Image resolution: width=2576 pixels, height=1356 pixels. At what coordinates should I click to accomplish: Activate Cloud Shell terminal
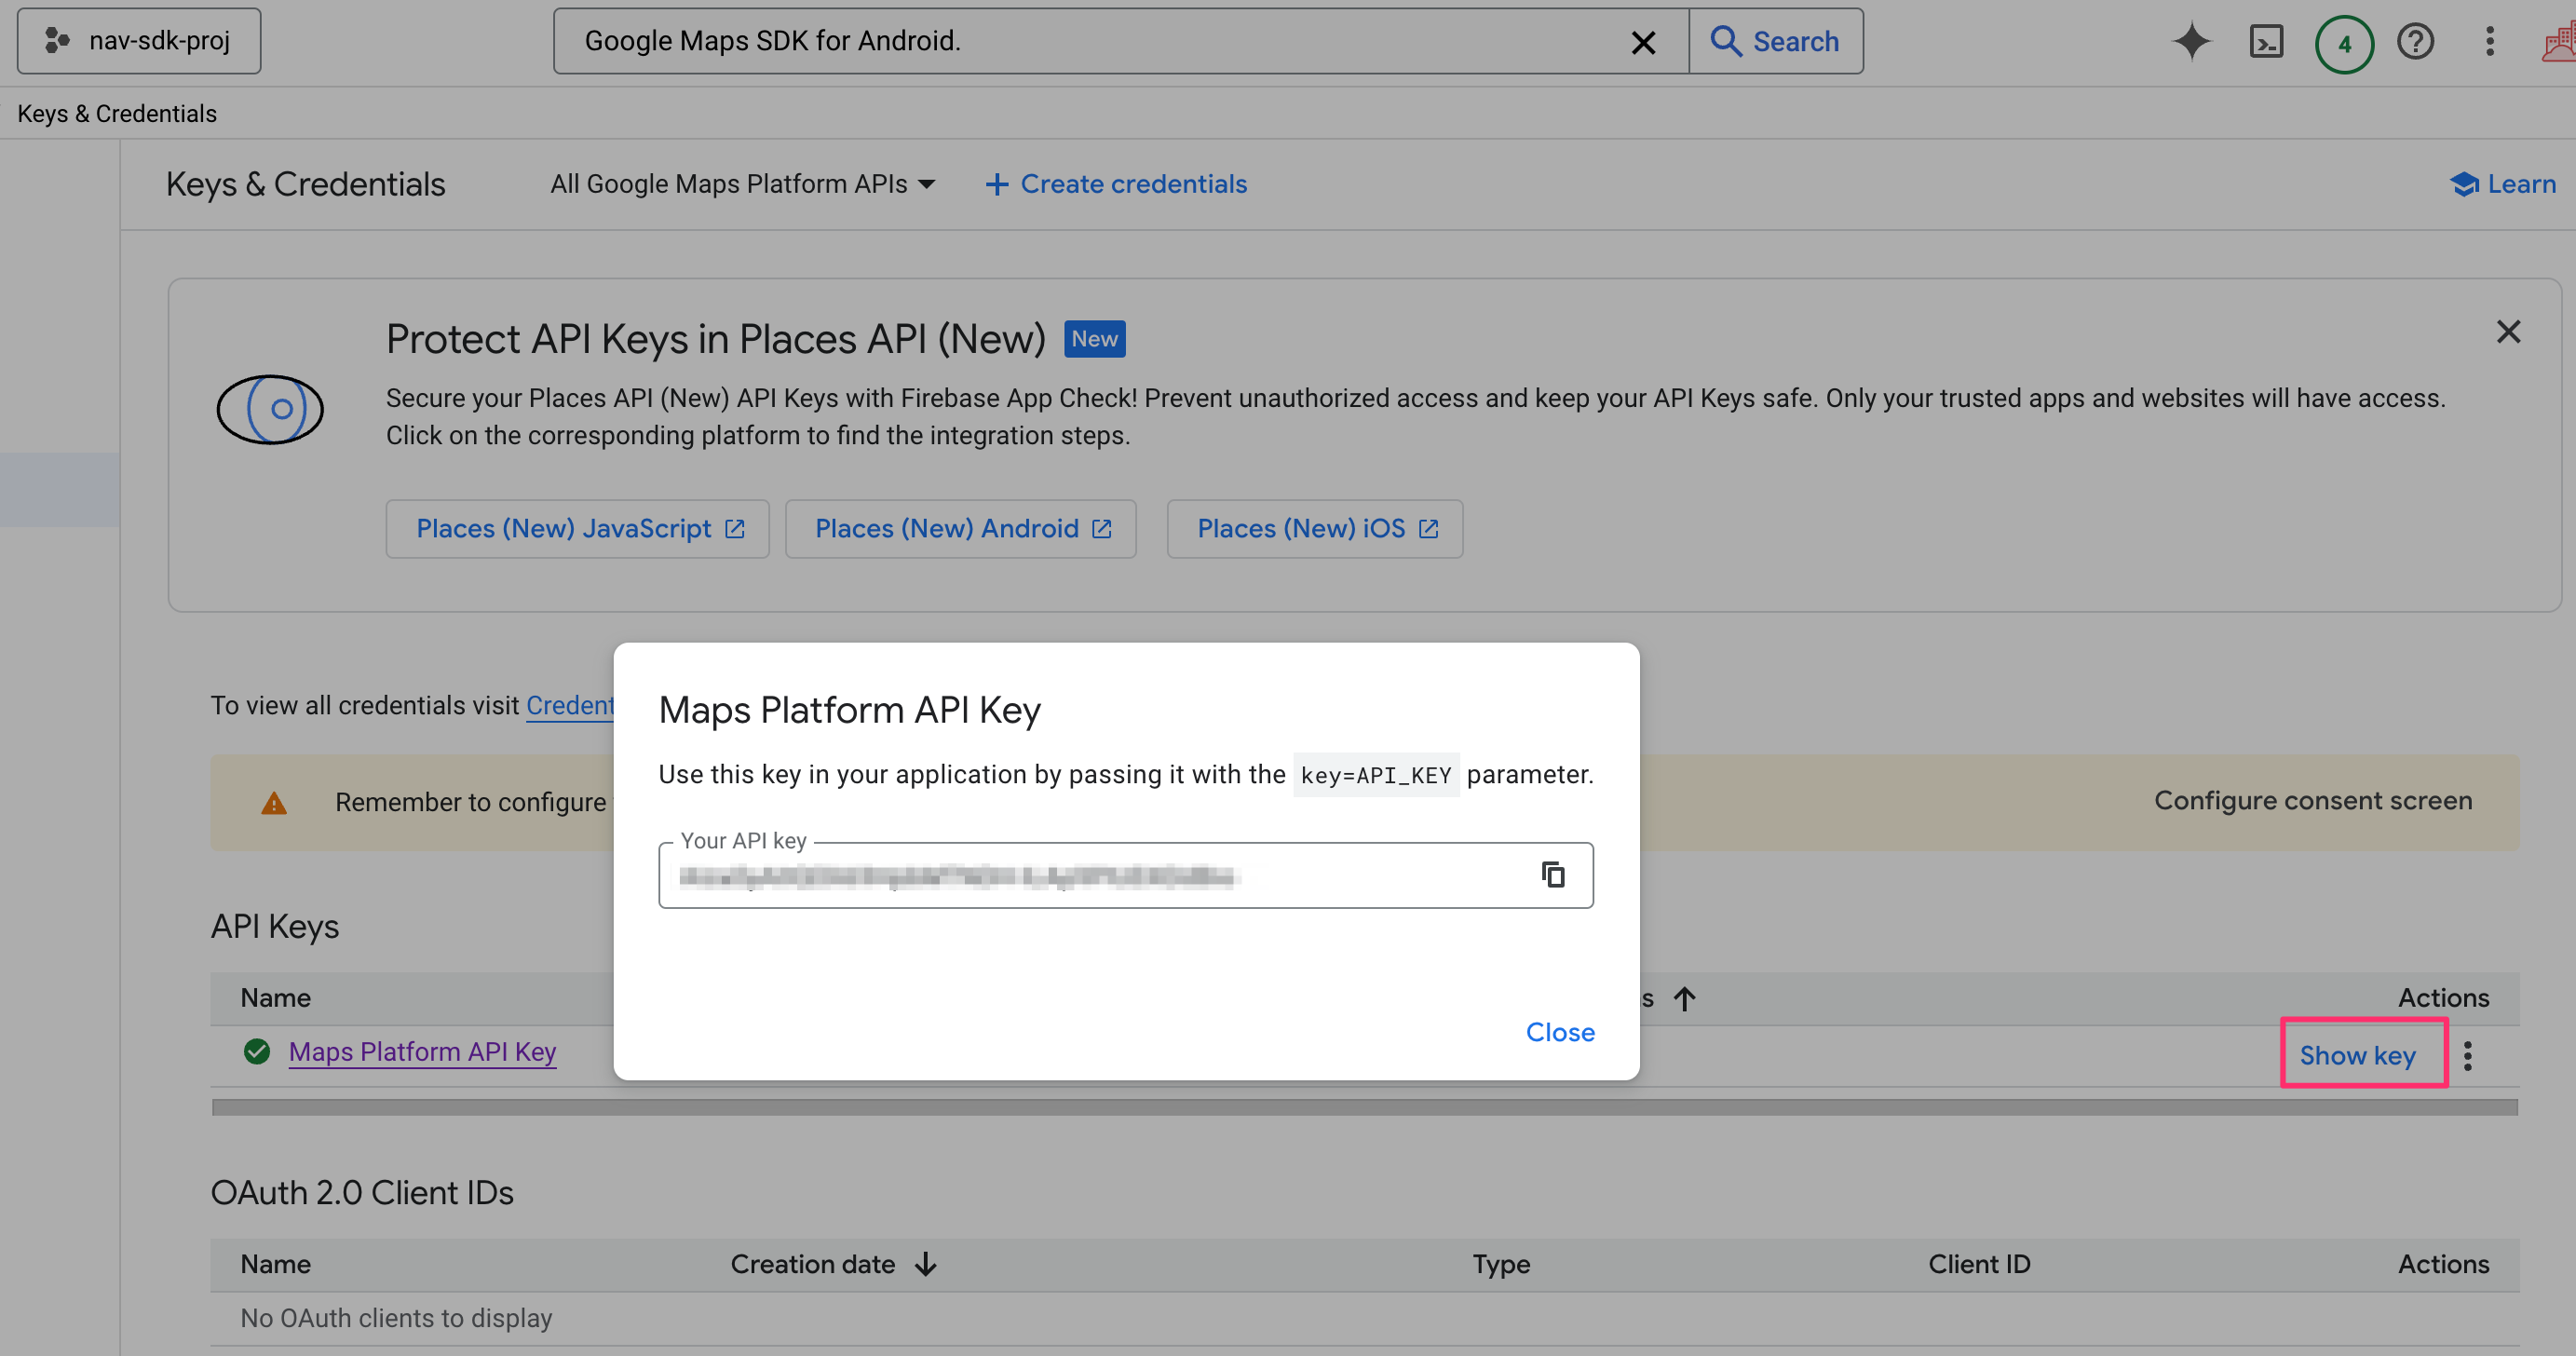pyautogui.click(x=2267, y=41)
